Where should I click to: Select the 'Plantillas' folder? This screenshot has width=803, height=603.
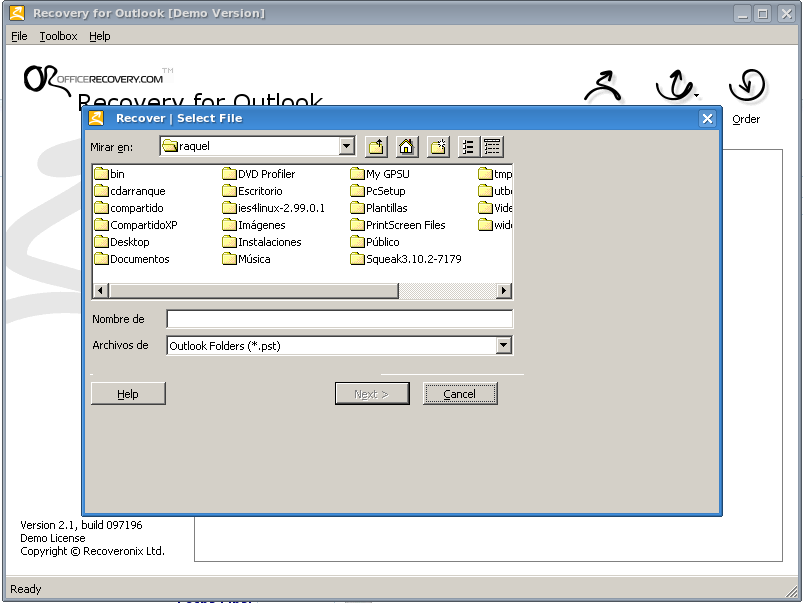379,207
